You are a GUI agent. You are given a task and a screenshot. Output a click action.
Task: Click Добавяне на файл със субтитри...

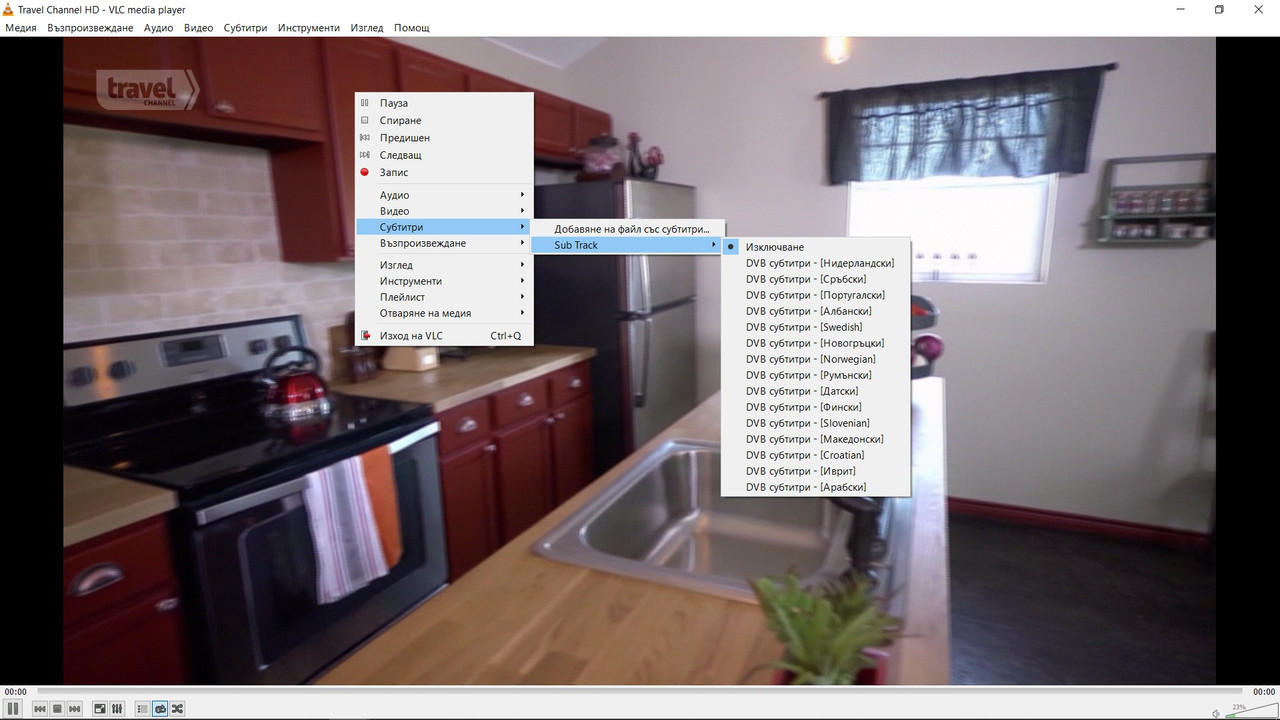coord(627,229)
